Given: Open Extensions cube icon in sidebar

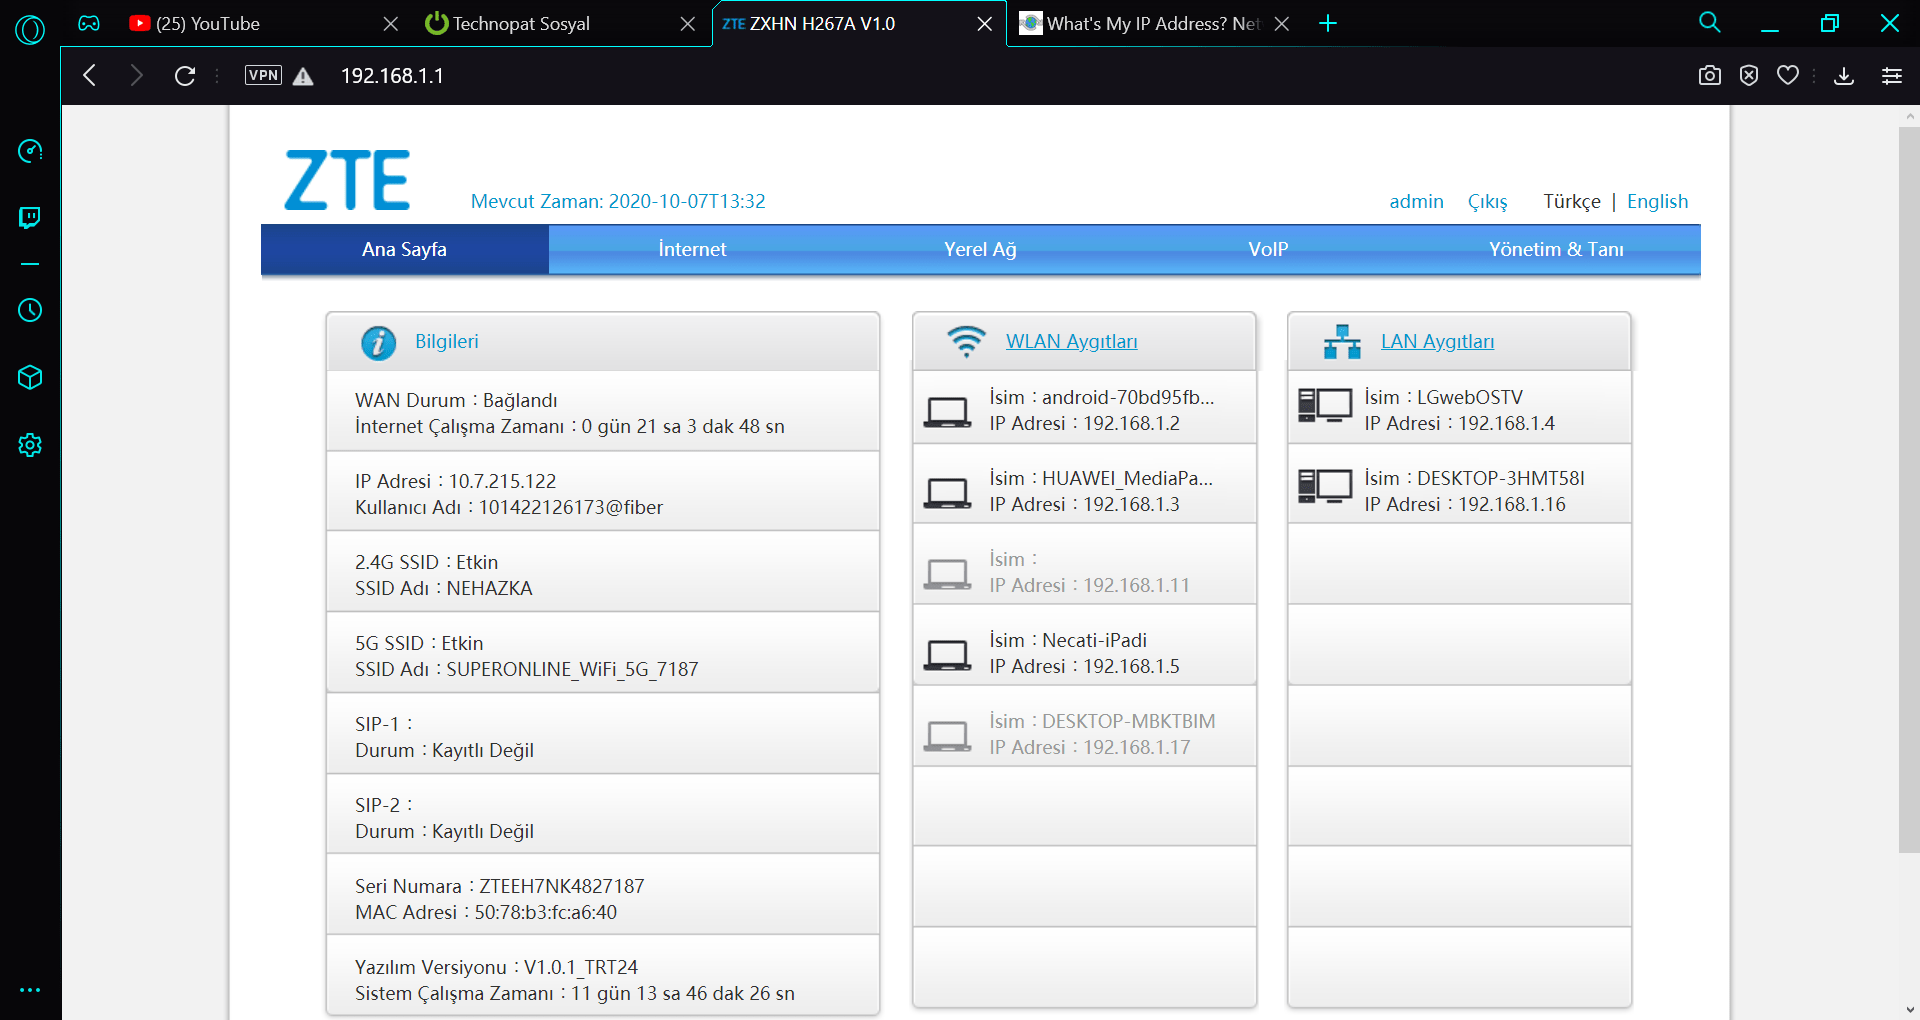Looking at the screenshot, I should coord(30,377).
